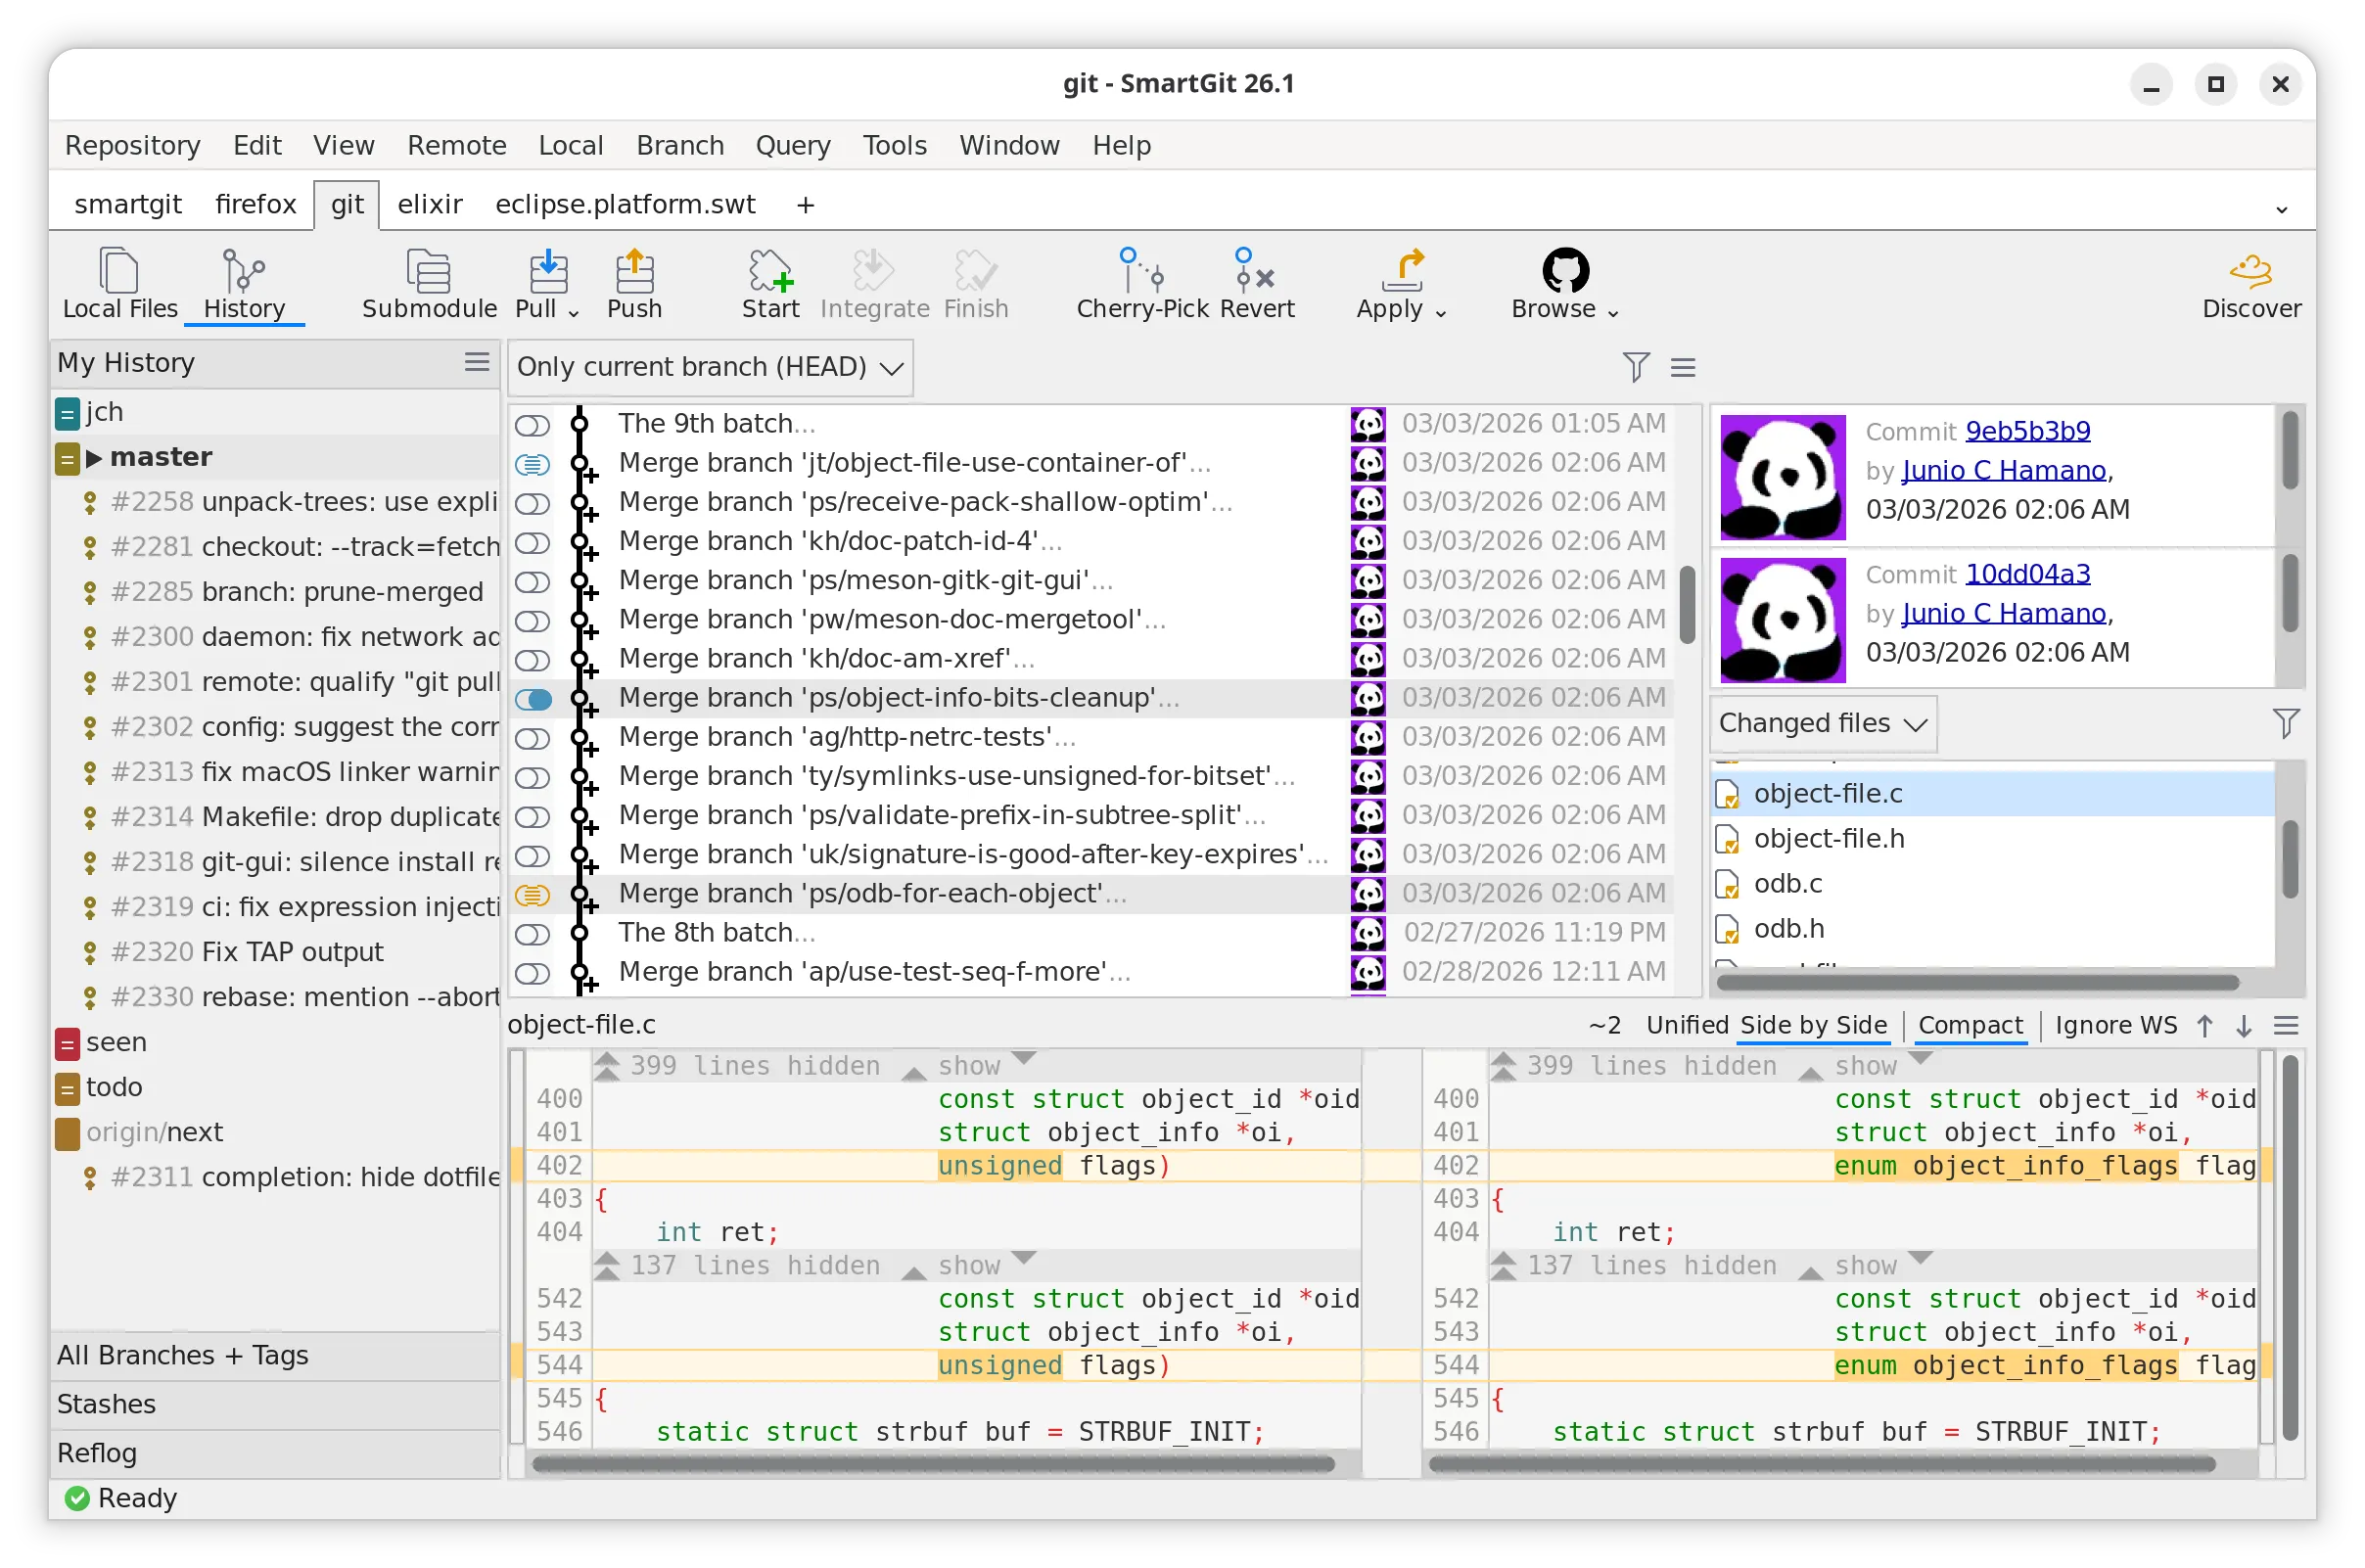2365x1568 pixels.
Task: Open the Changed files dropdown
Action: click(1822, 723)
